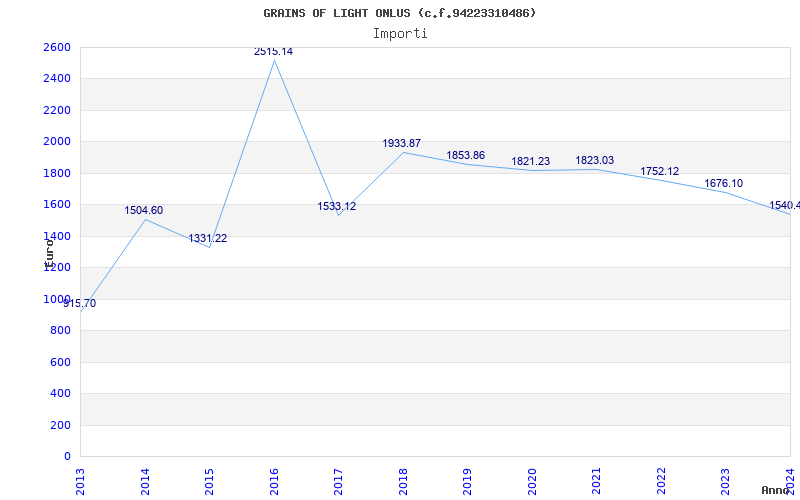Click the 2016 year on x-axis
This screenshot has height=500, width=800.
(274, 478)
